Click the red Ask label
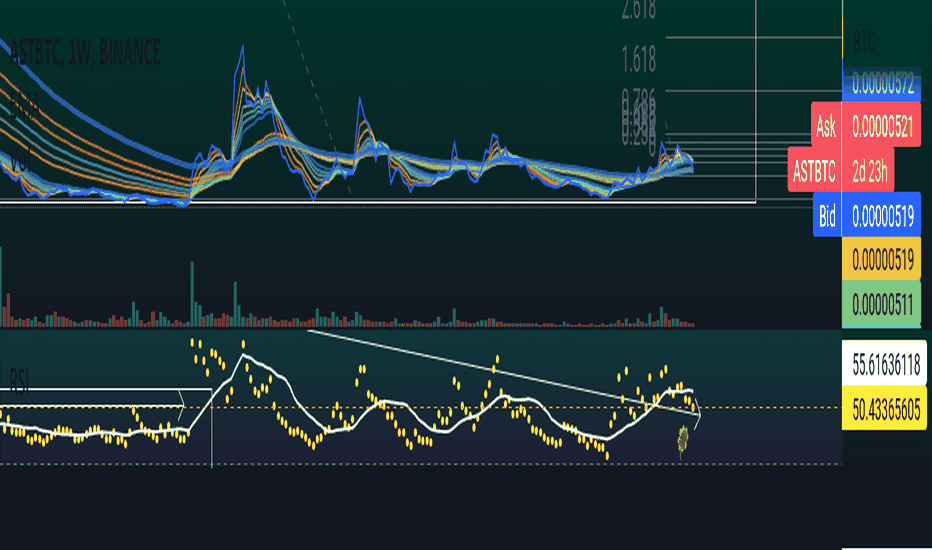 (x=826, y=125)
